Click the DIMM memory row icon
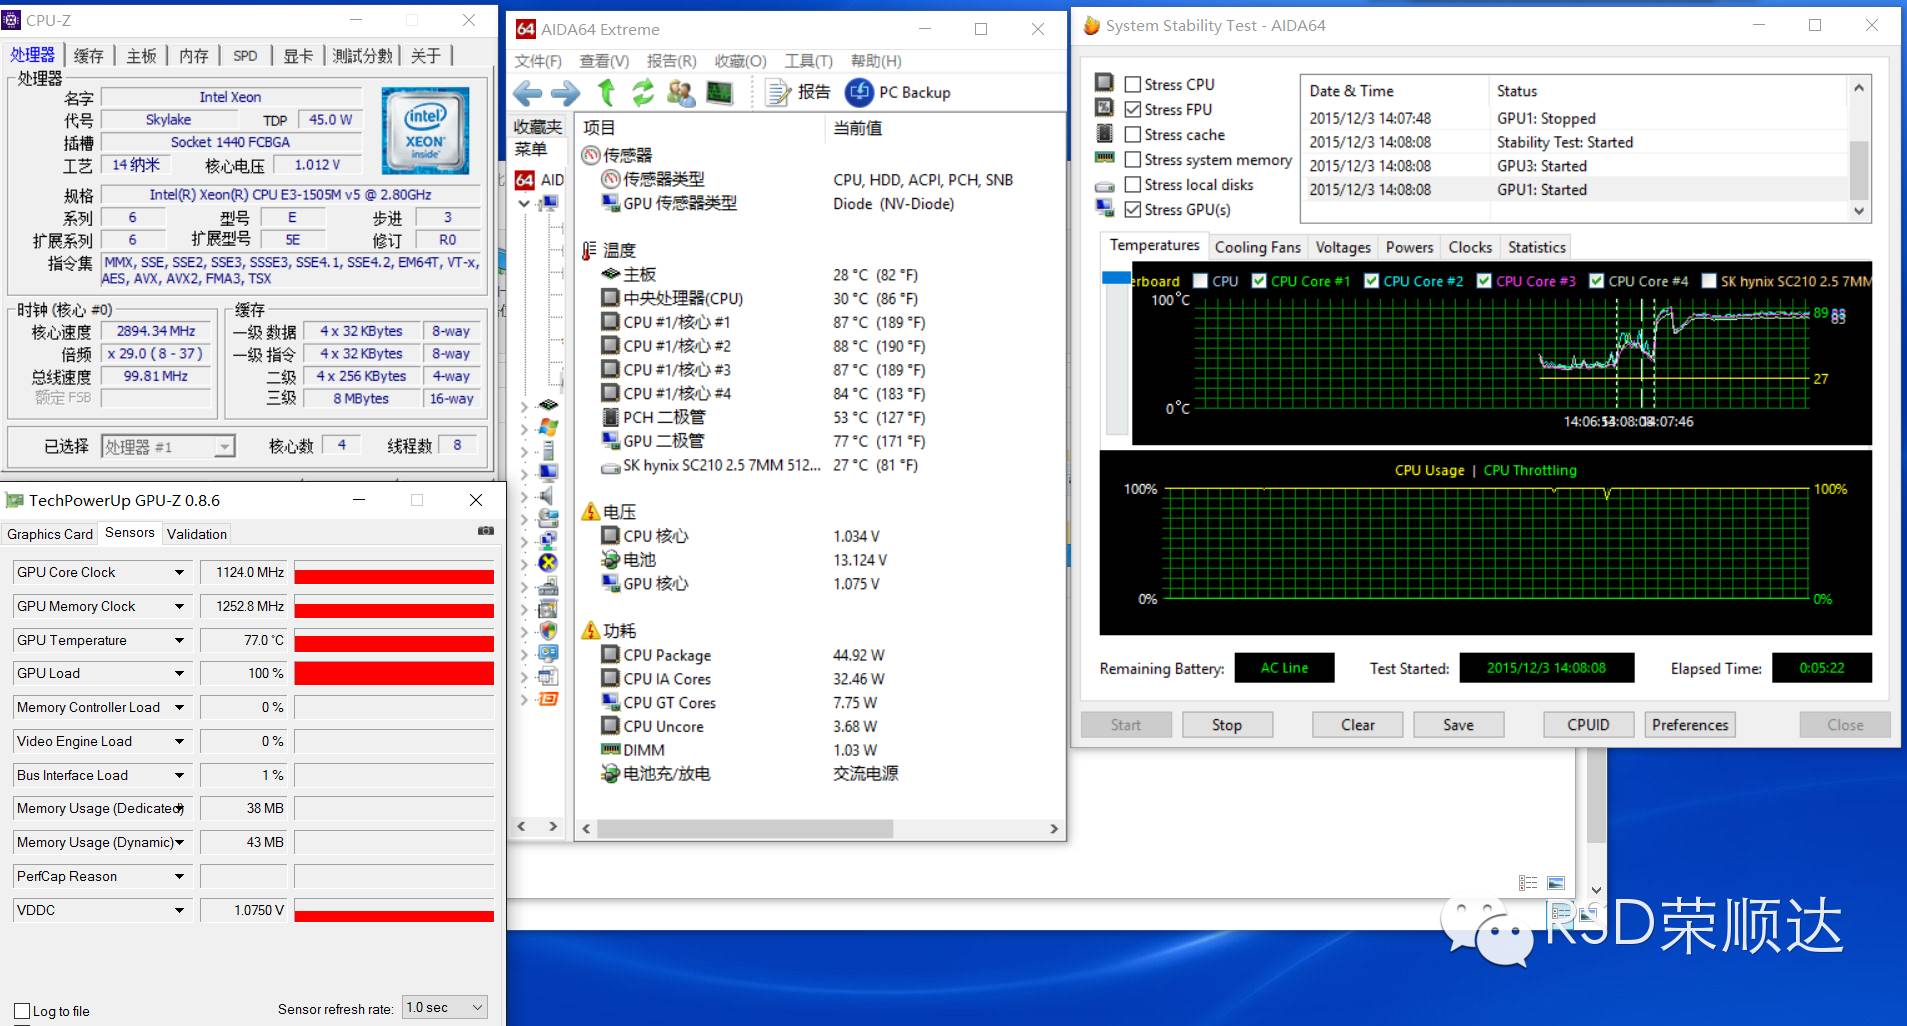The height and width of the screenshot is (1026, 1907). click(610, 750)
